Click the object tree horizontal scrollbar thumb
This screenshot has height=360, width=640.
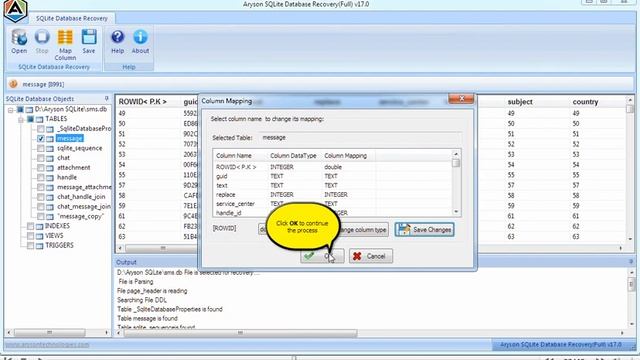(49, 333)
